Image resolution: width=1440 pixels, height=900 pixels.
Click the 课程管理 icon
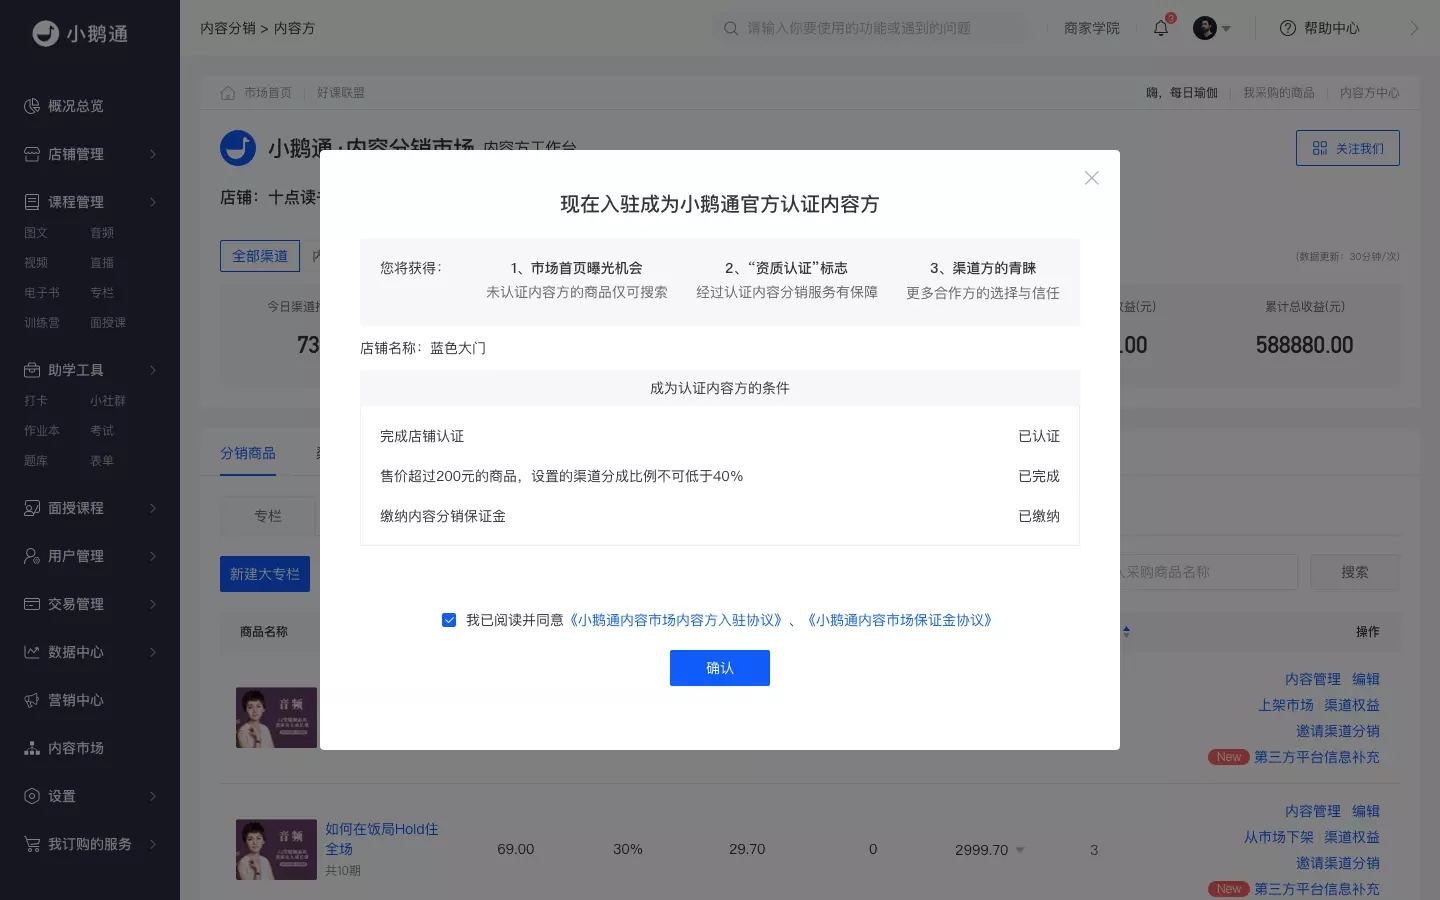(x=32, y=202)
